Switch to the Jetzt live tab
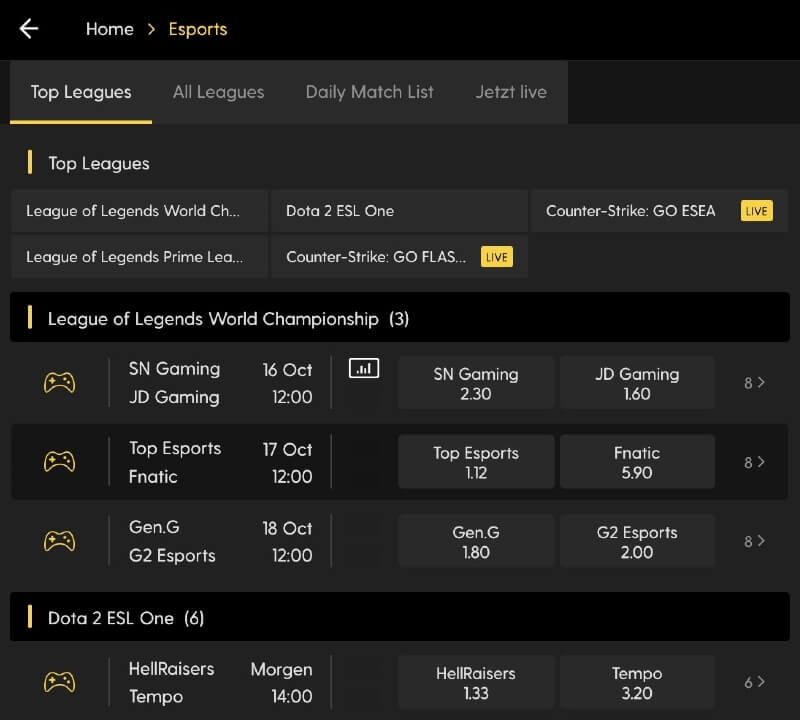This screenshot has width=800, height=720. pyautogui.click(x=511, y=92)
